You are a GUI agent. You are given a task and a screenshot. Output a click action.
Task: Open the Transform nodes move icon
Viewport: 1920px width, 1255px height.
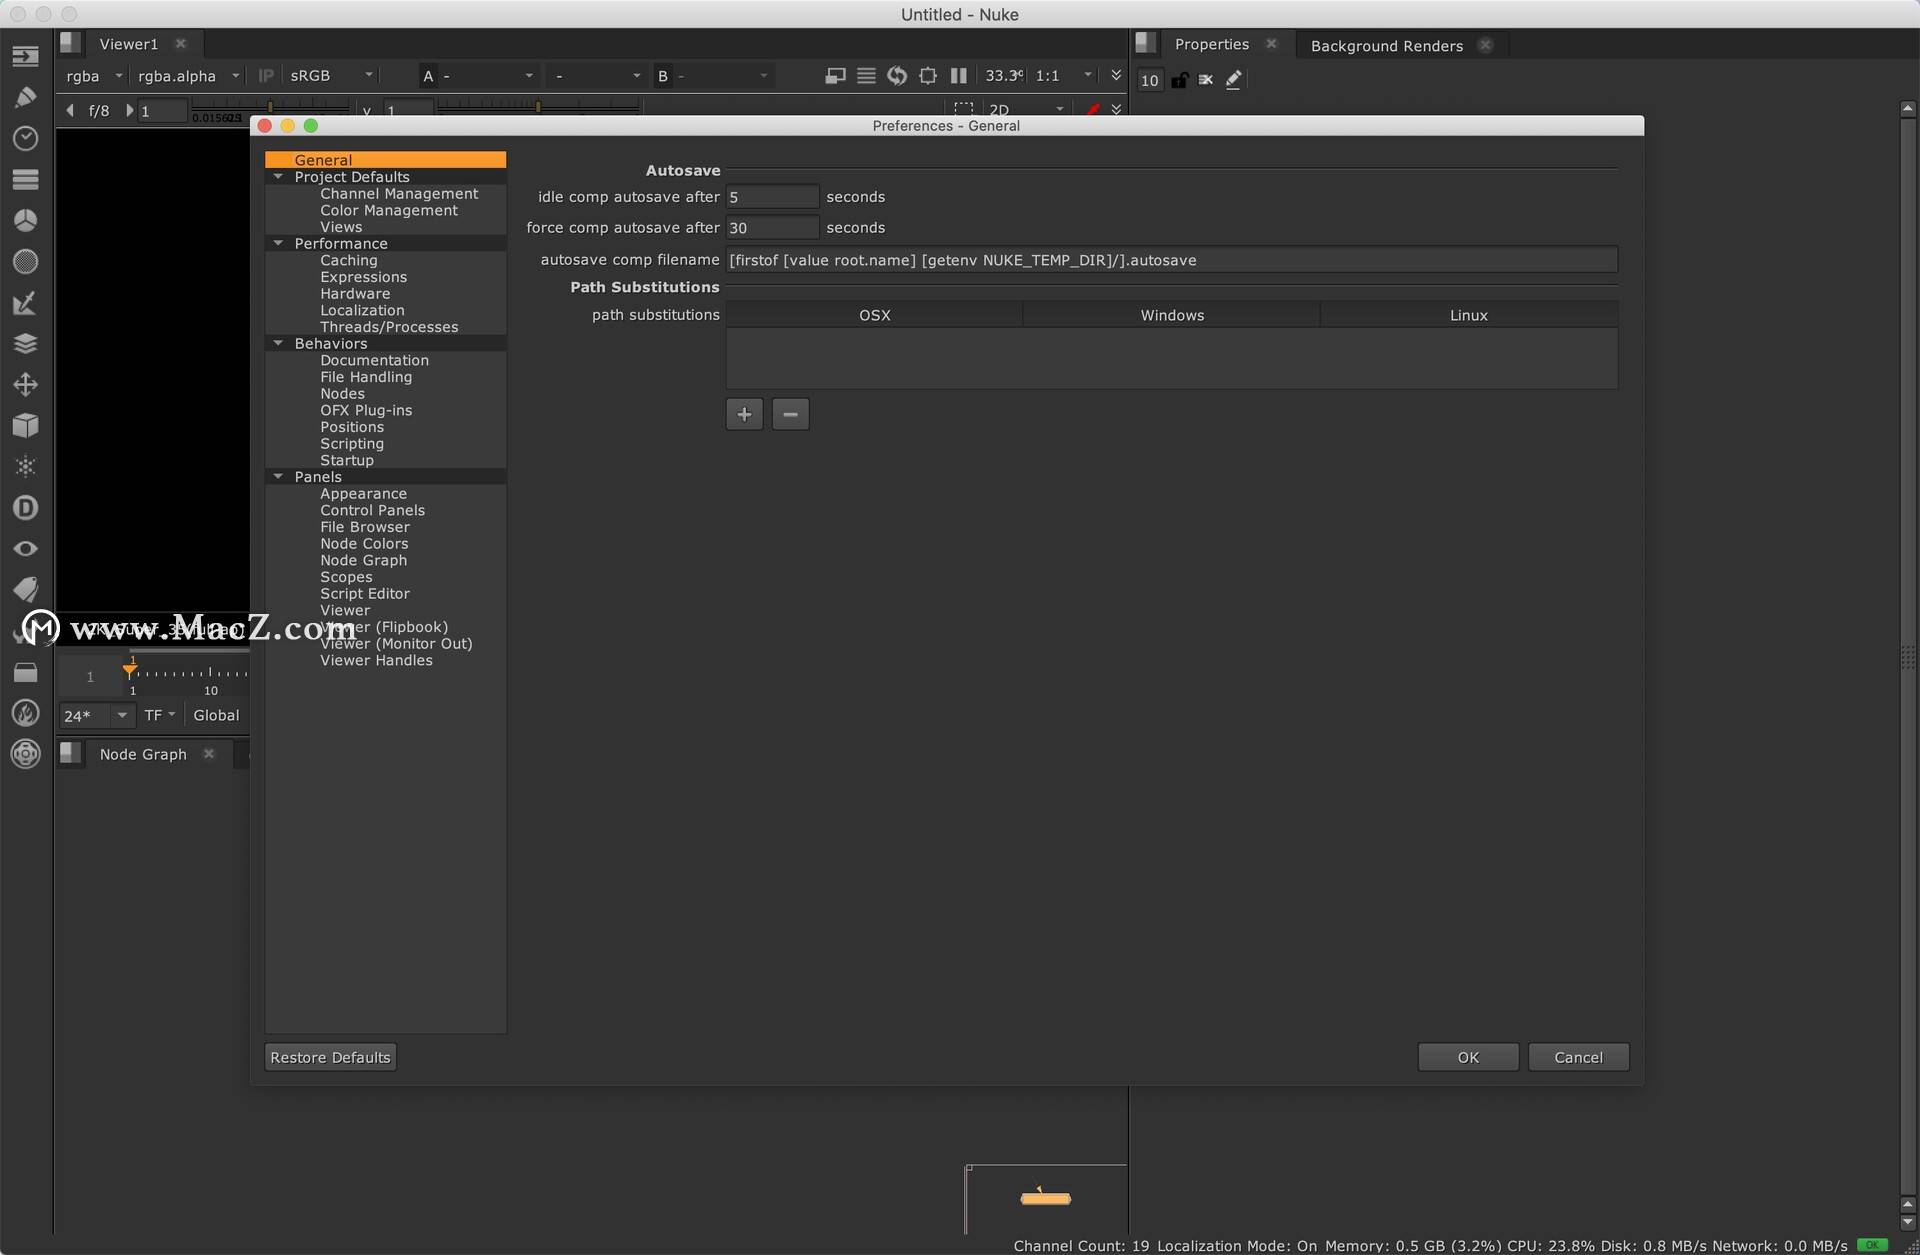click(x=25, y=384)
